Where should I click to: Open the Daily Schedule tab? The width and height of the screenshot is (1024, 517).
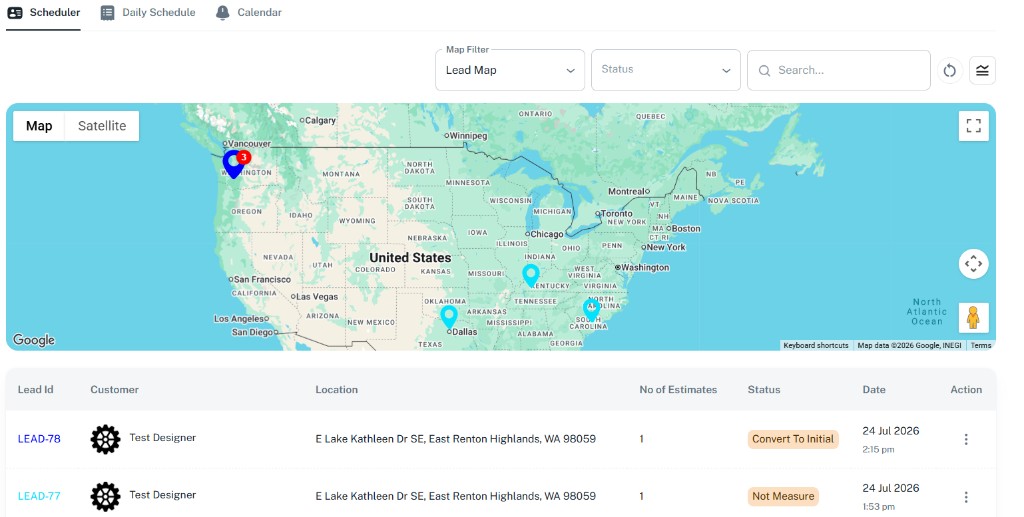pyautogui.click(x=148, y=12)
